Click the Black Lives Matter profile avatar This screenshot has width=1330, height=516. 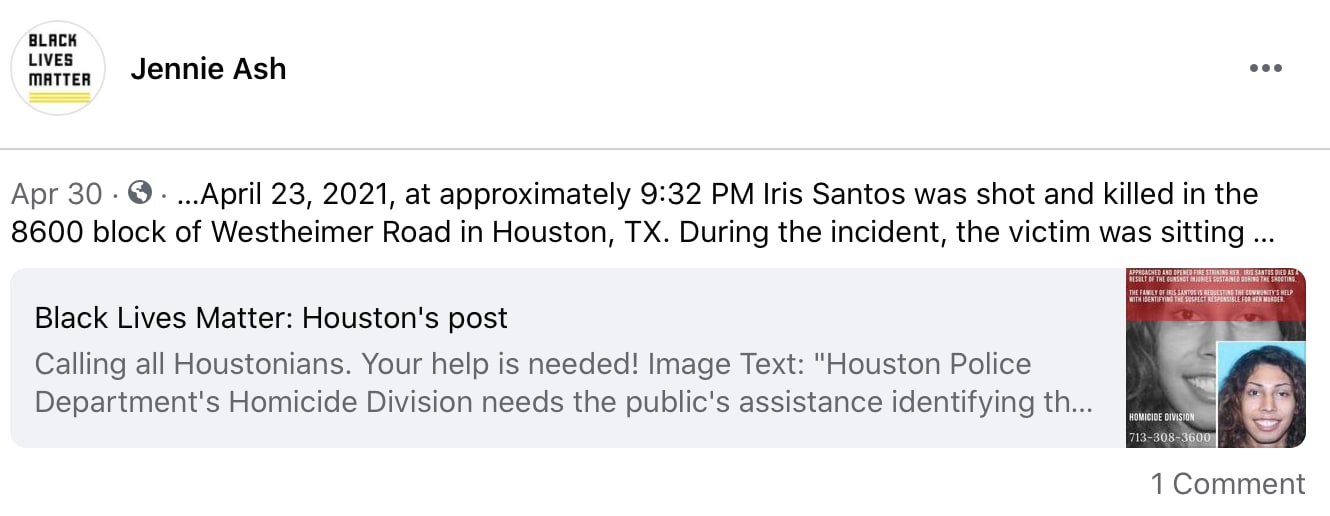coord(58,68)
